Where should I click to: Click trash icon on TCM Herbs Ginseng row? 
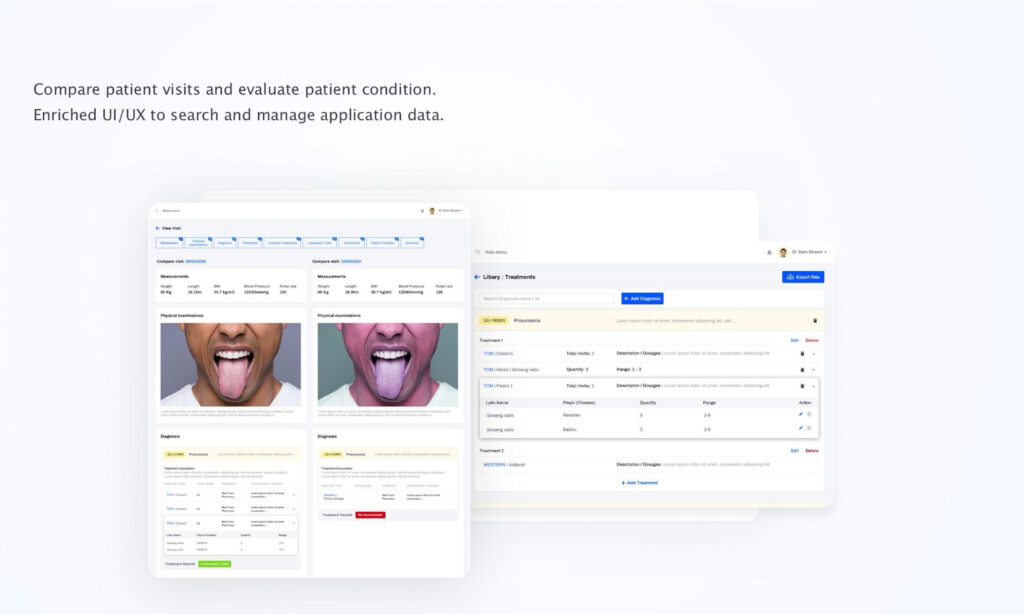coord(802,369)
